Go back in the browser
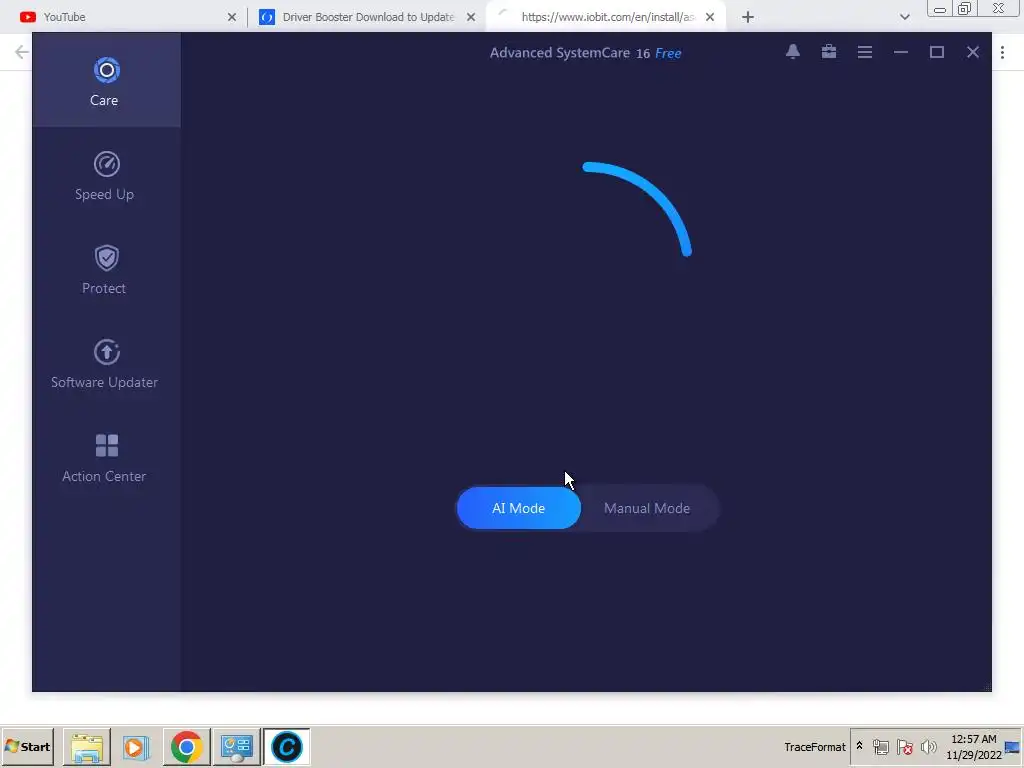The width and height of the screenshot is (1024, 768). (x=21, y=52)
